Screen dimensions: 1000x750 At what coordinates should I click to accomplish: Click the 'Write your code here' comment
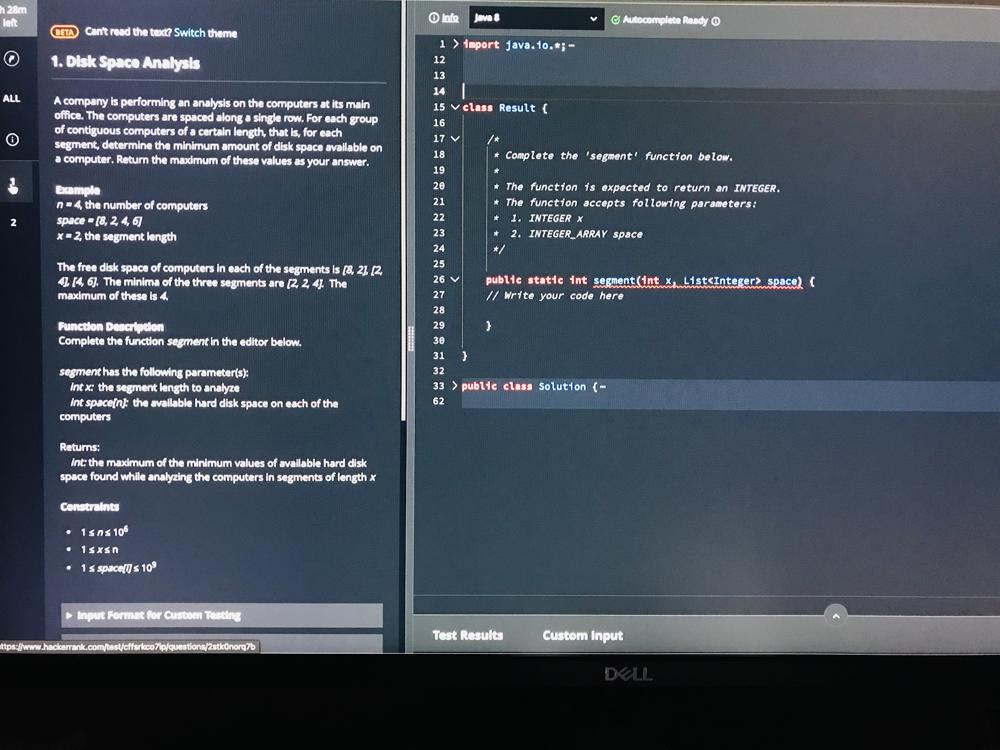pos(555,296)
